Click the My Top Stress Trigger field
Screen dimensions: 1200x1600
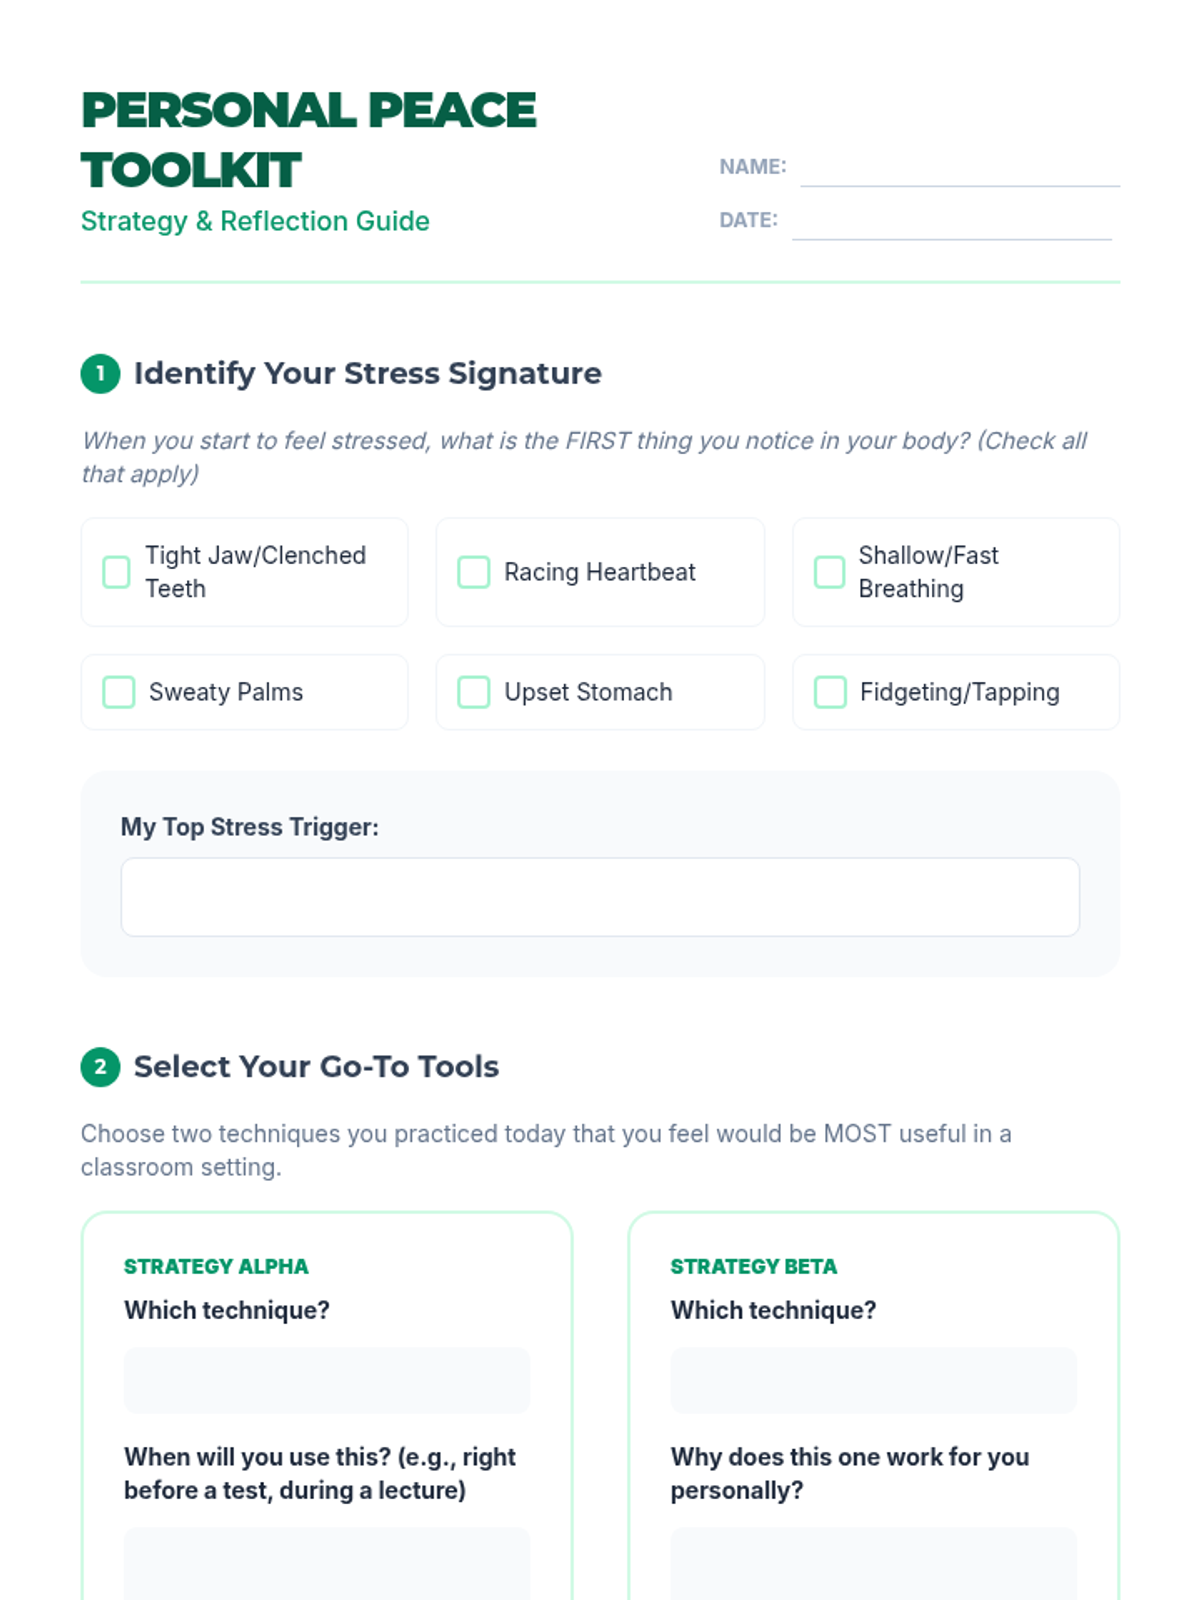coord(600,897)
